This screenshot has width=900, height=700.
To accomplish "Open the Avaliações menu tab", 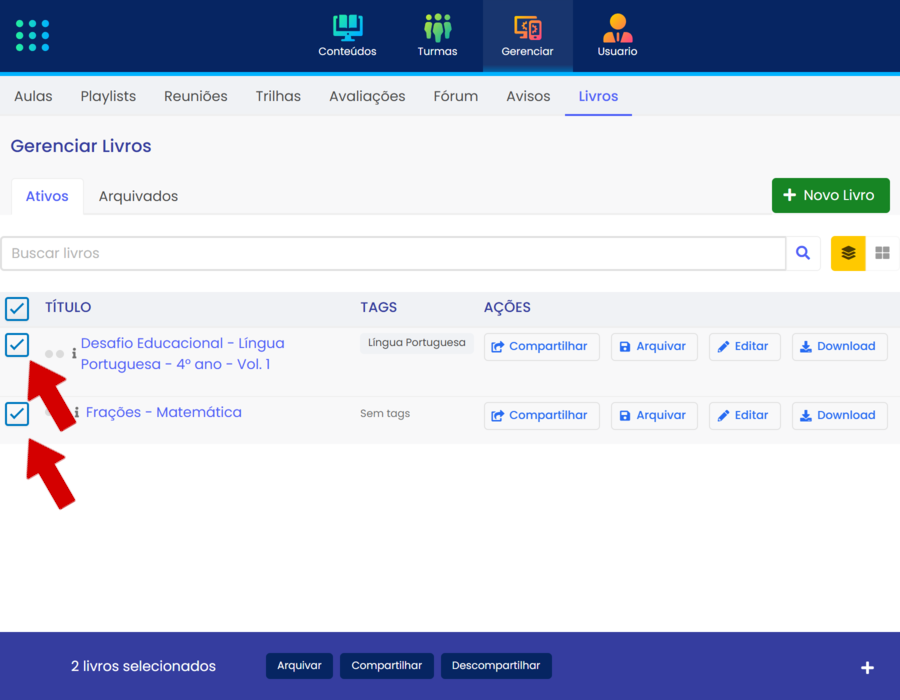I will point(367,96).
